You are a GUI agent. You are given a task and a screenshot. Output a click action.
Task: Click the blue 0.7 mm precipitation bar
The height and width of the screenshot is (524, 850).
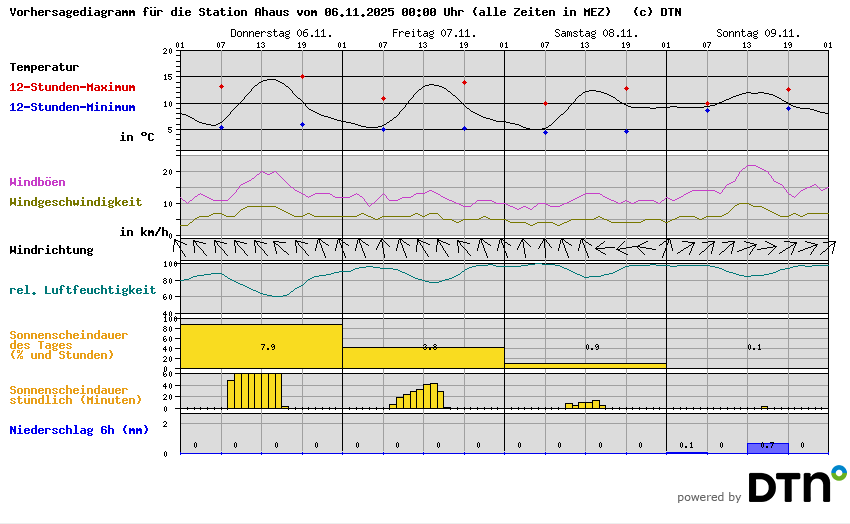click(767, 447)
